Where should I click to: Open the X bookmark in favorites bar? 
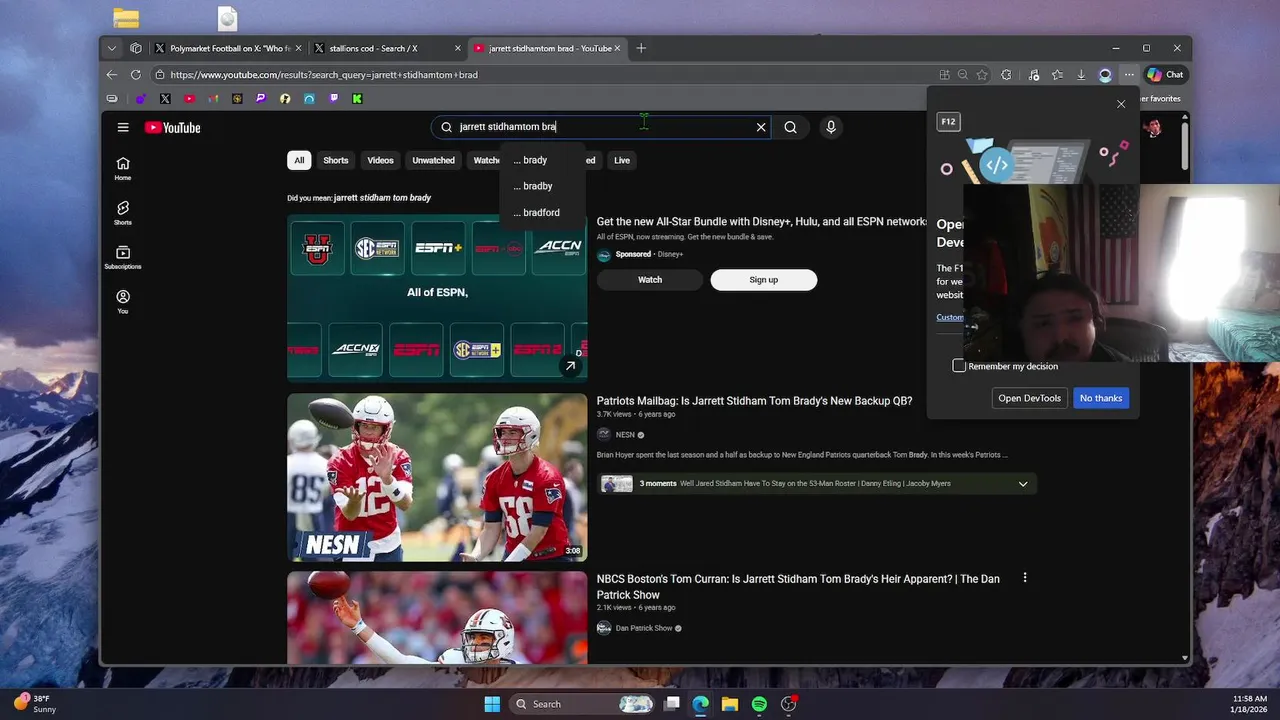pos(165,99)
